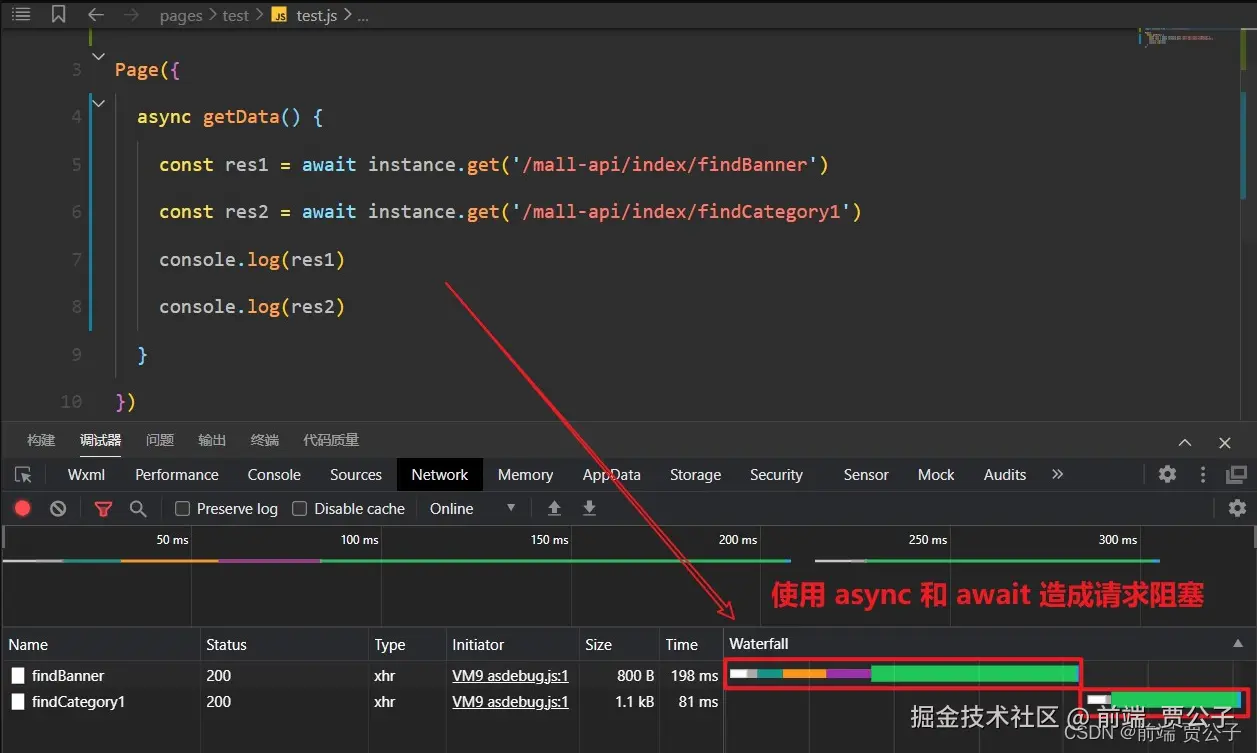Viewport: 1257px width, 753px height.
Task: Navigate back with the left arrow
Action: coord(95,15)
